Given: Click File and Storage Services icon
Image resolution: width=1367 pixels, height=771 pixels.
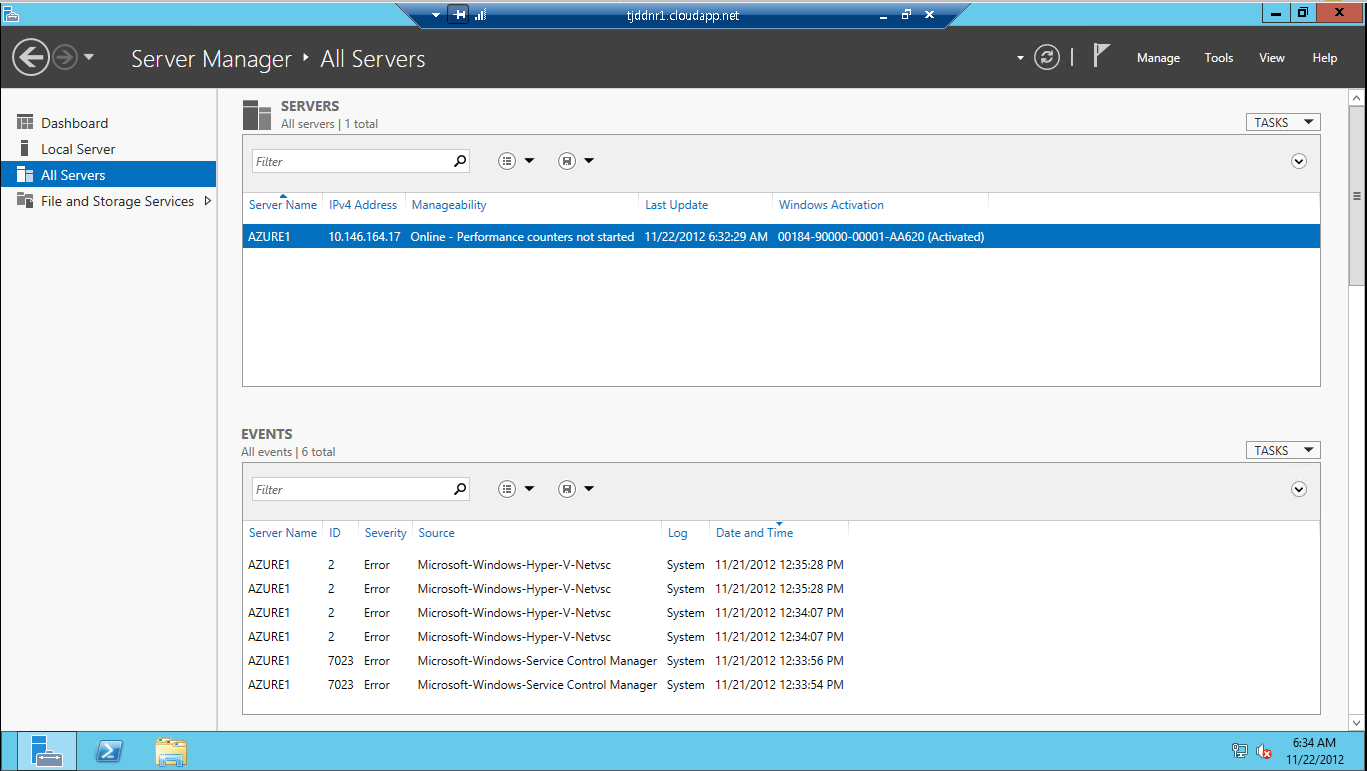Looking at the screenshot, I should pos(25,200).
